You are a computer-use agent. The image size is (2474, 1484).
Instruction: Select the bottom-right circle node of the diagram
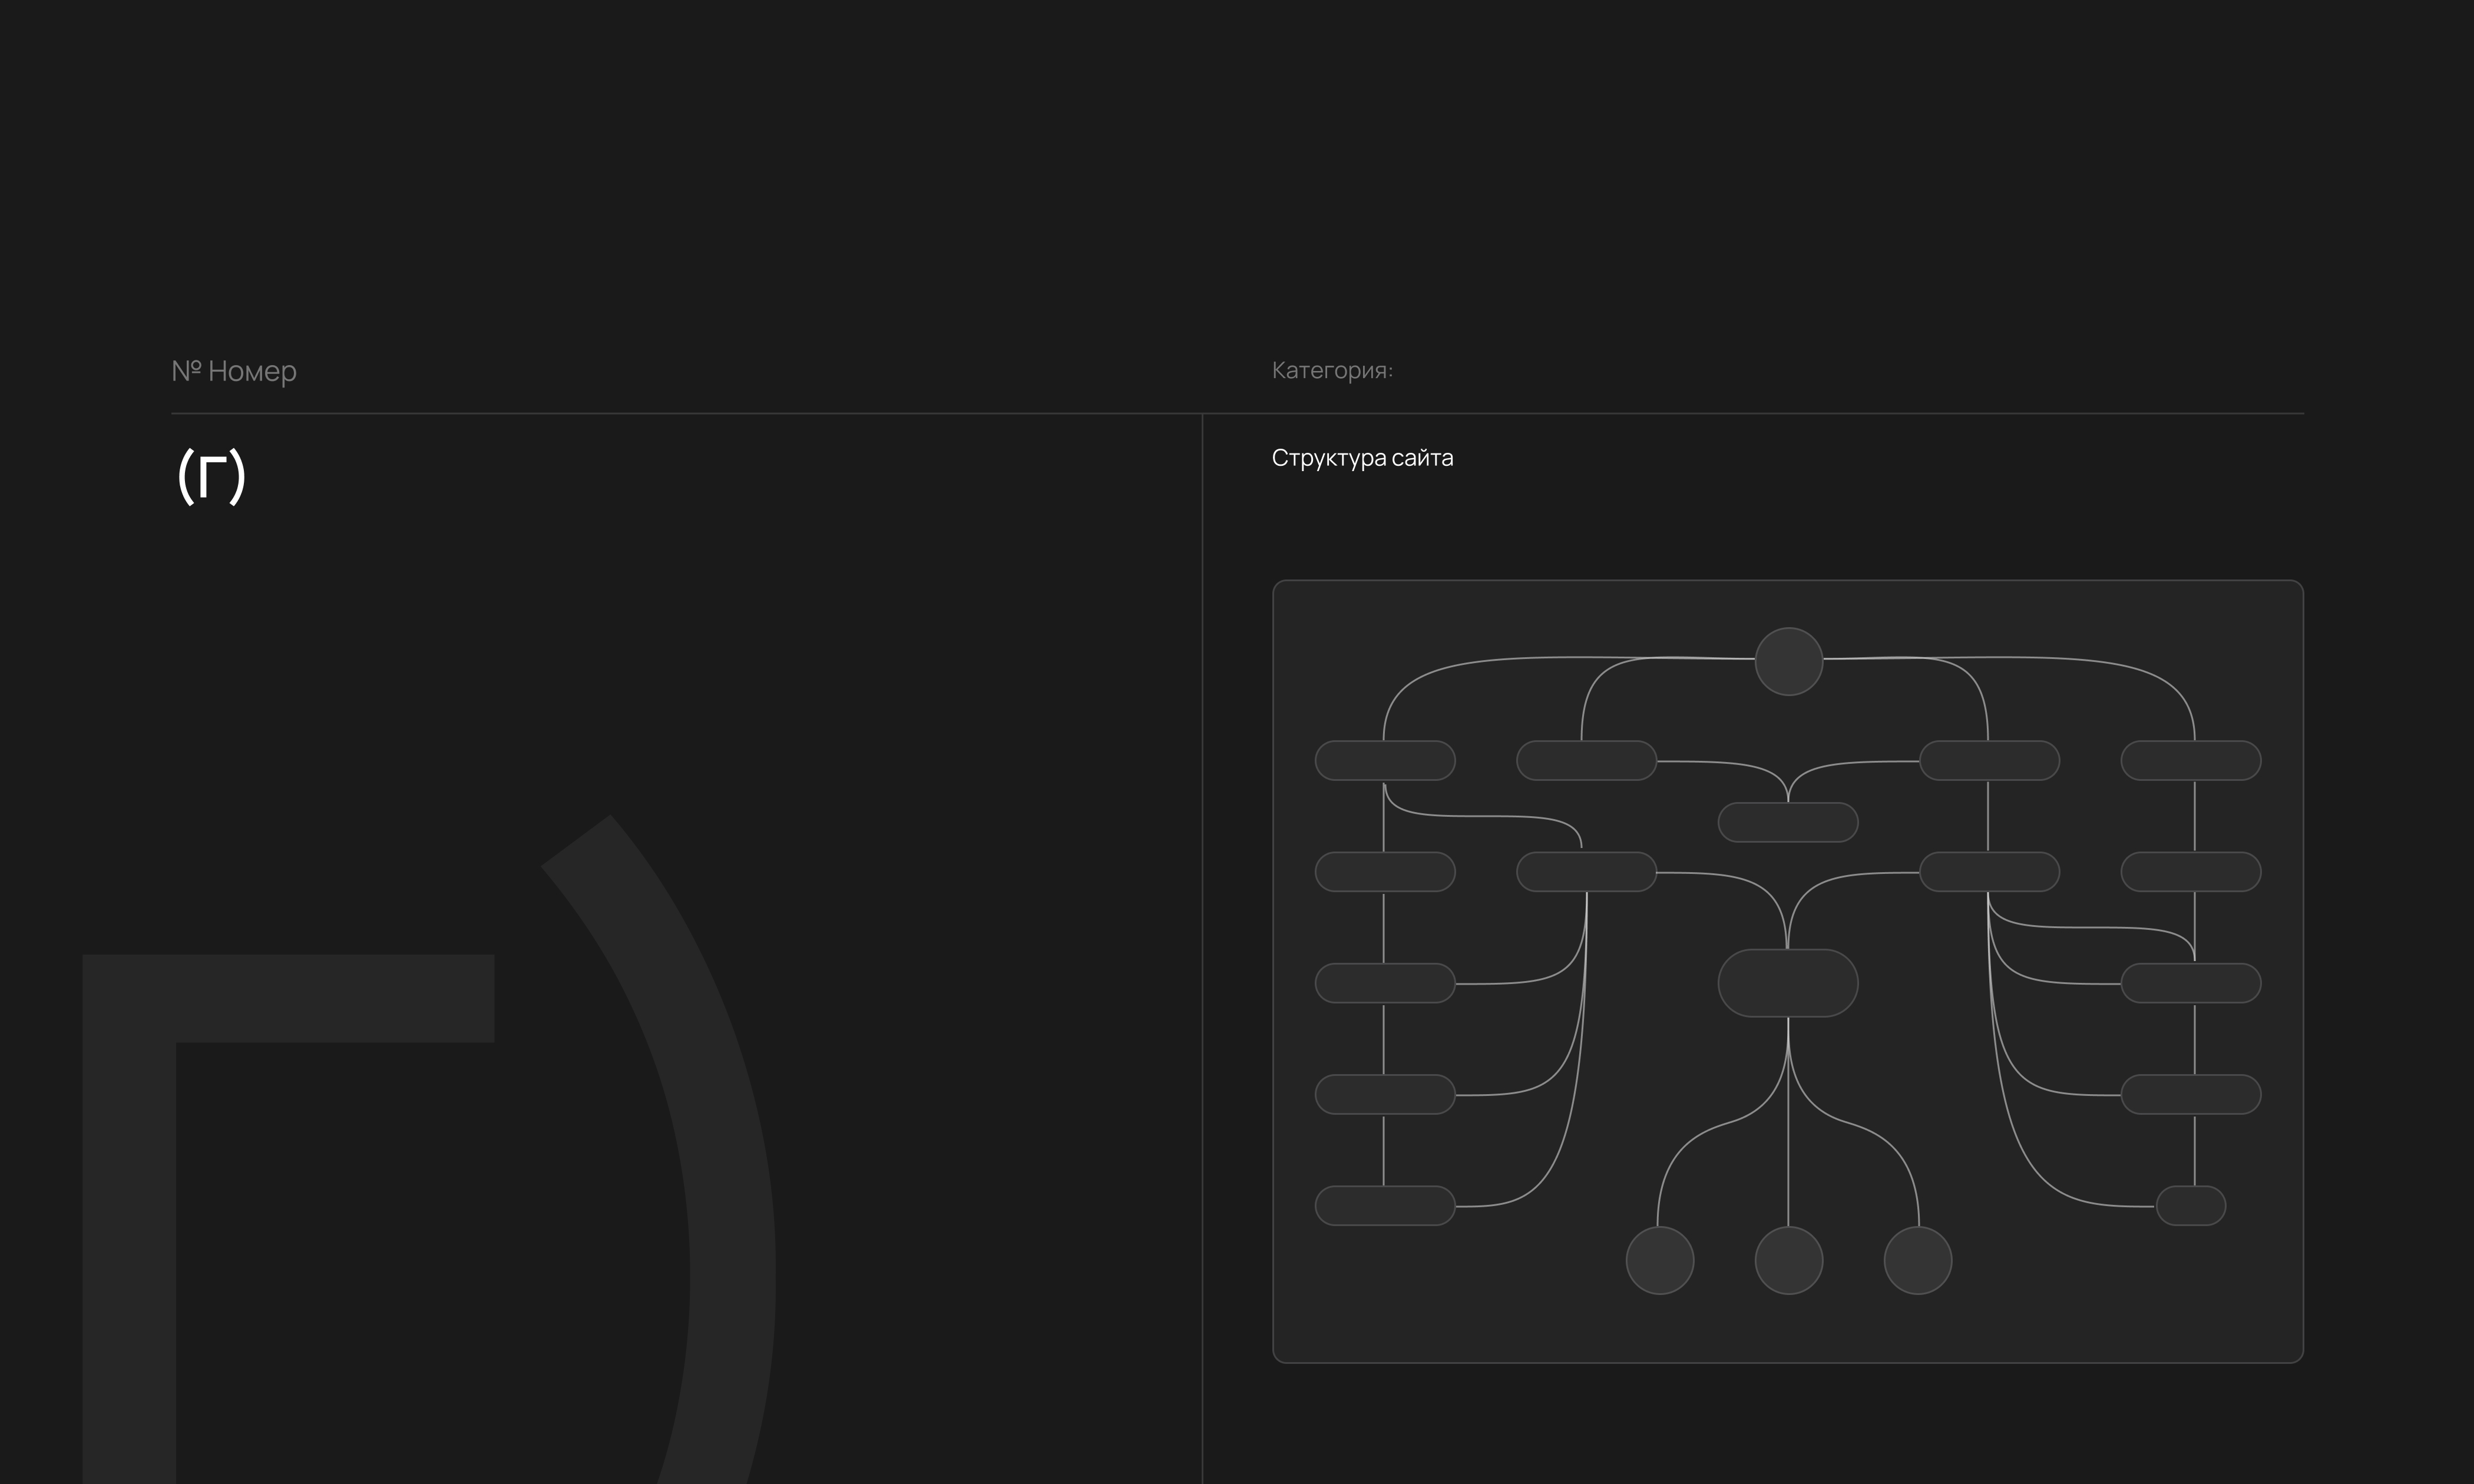(1917, 1260)
